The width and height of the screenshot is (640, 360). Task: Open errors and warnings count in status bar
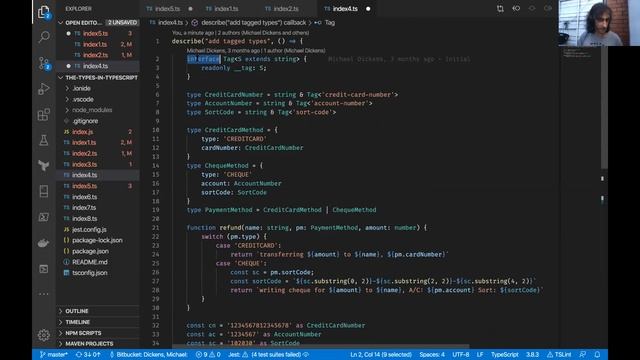point(208,354)
